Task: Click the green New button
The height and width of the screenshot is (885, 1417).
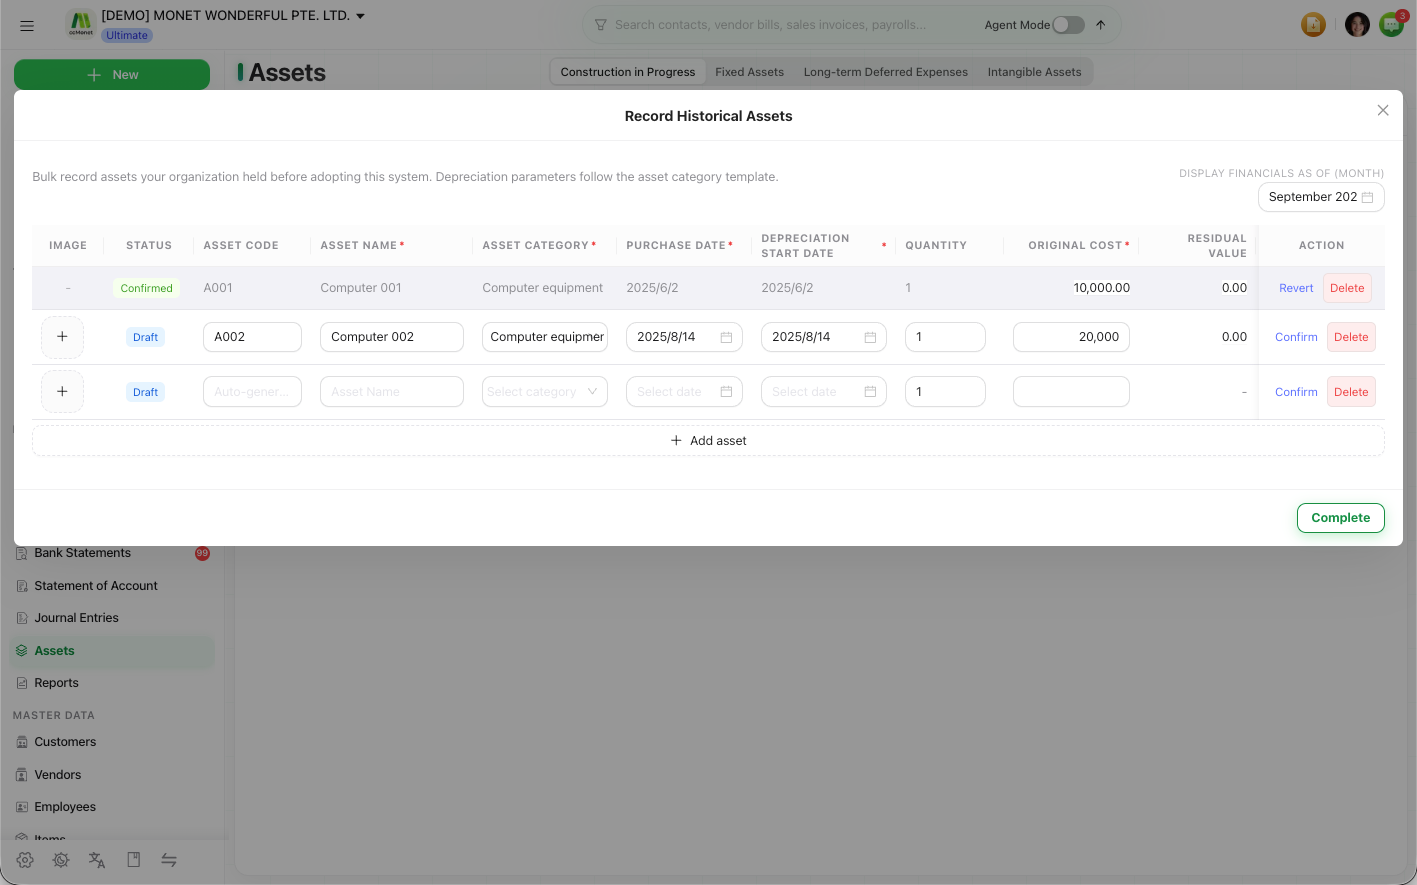Action: 112,75
